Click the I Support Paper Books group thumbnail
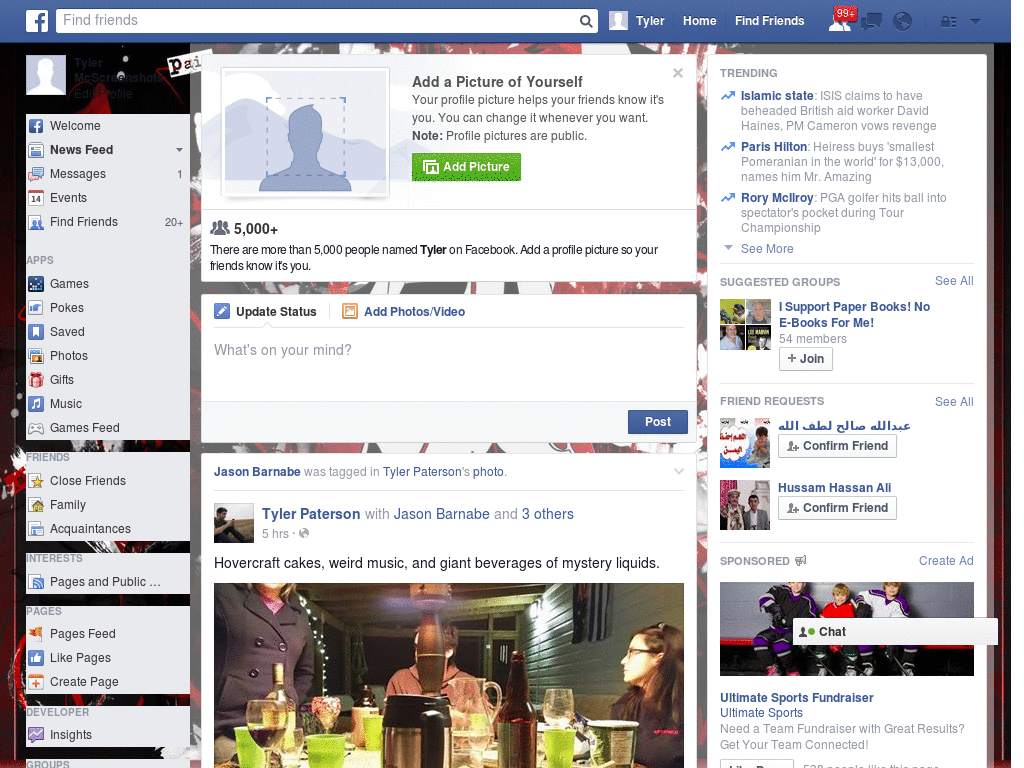Image resolution: width=1024 pixels, height=768 pixels. pos(745,325)
